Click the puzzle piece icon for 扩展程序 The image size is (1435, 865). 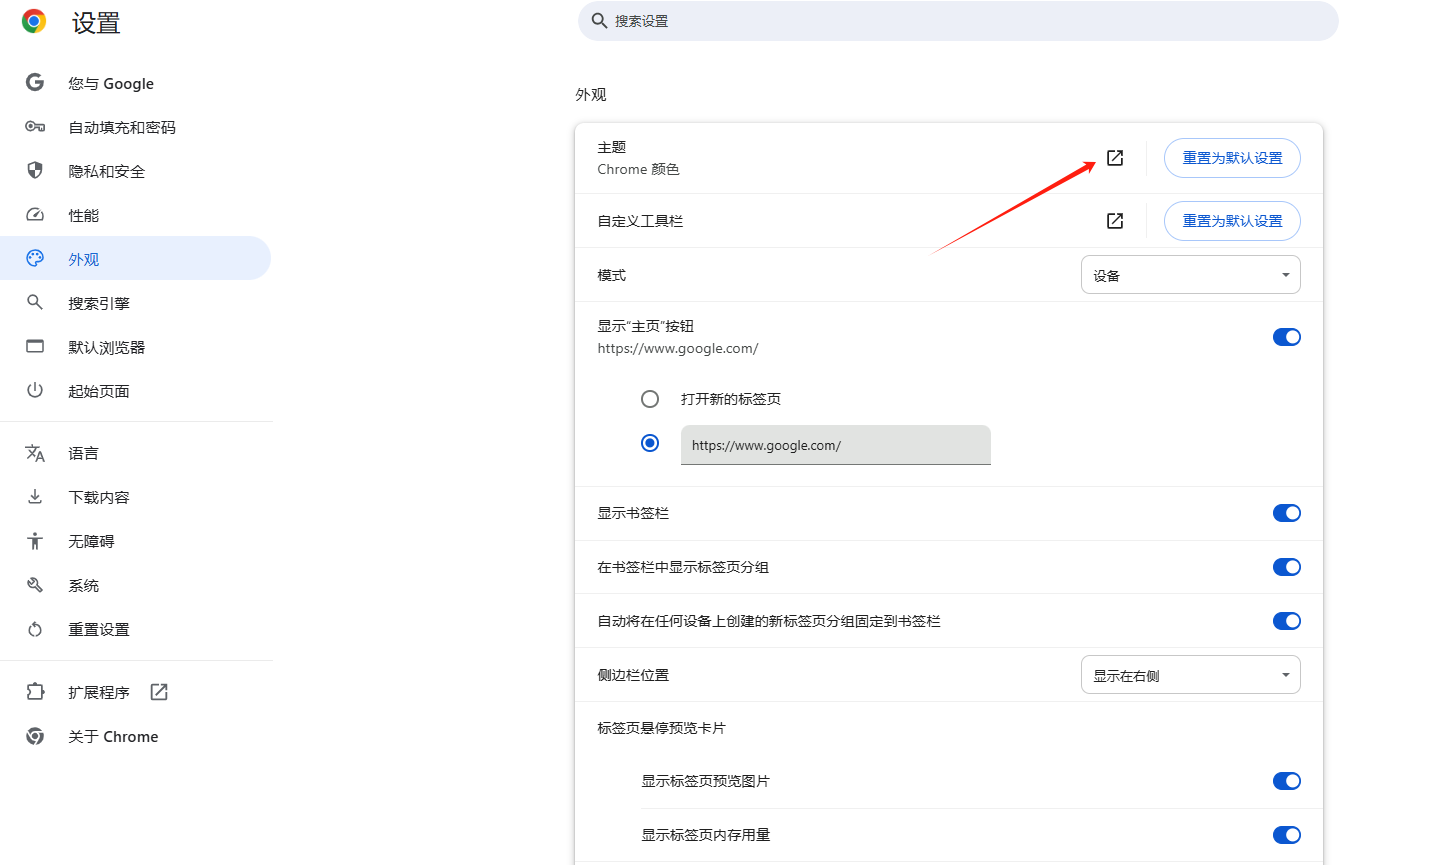pyautogui.click(x=36, y=692)
